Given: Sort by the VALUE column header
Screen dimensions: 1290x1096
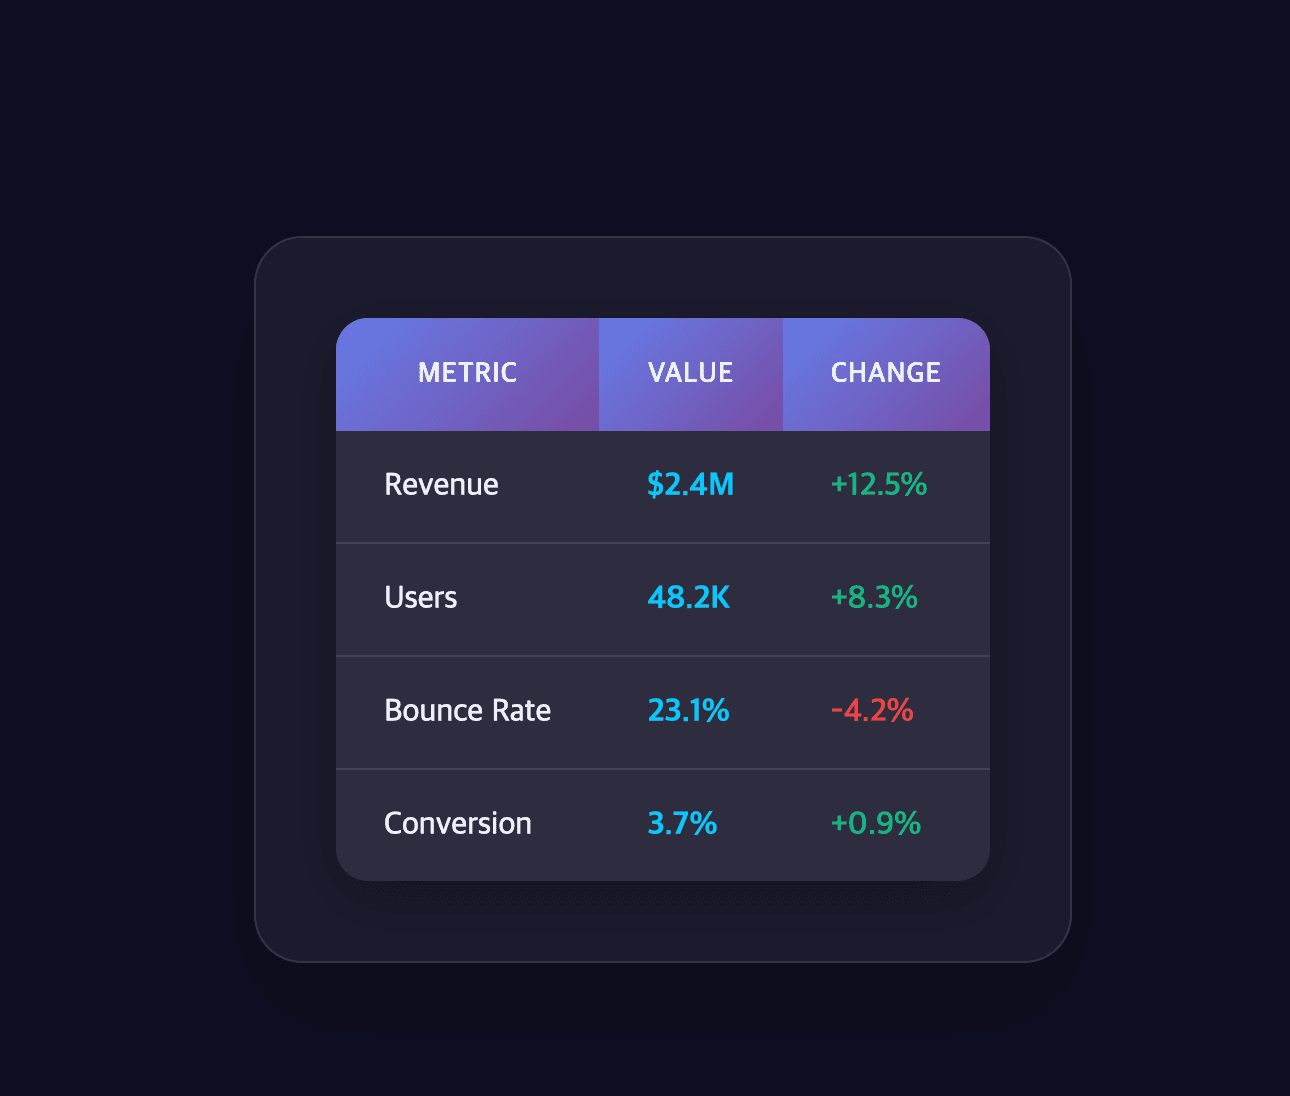Looking at the screenshot, I should (690, 373).
